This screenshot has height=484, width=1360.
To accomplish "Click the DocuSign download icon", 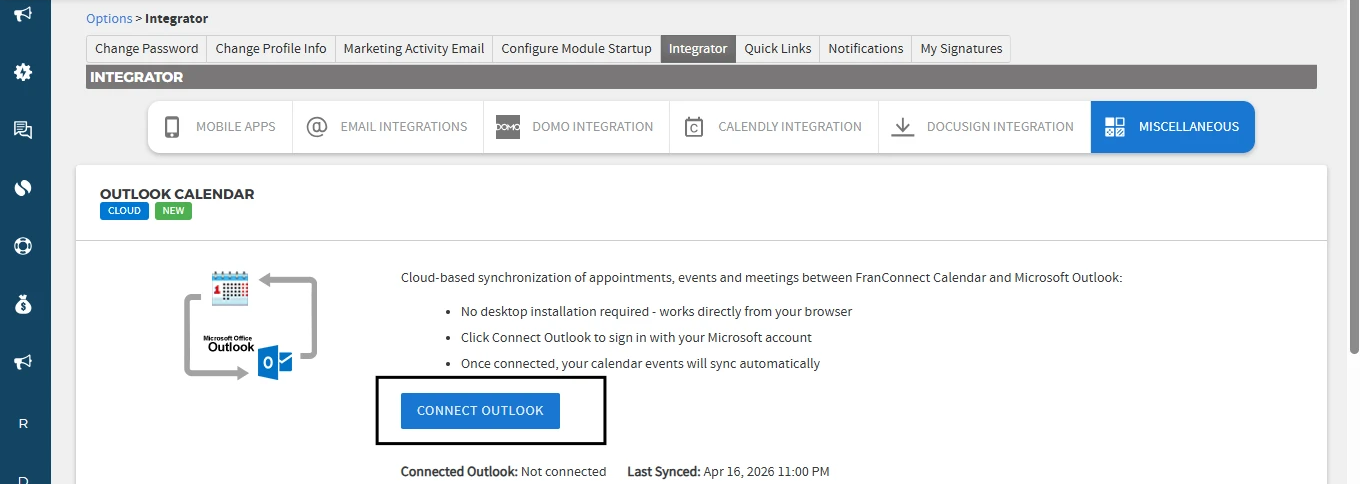I will point(903,127).
